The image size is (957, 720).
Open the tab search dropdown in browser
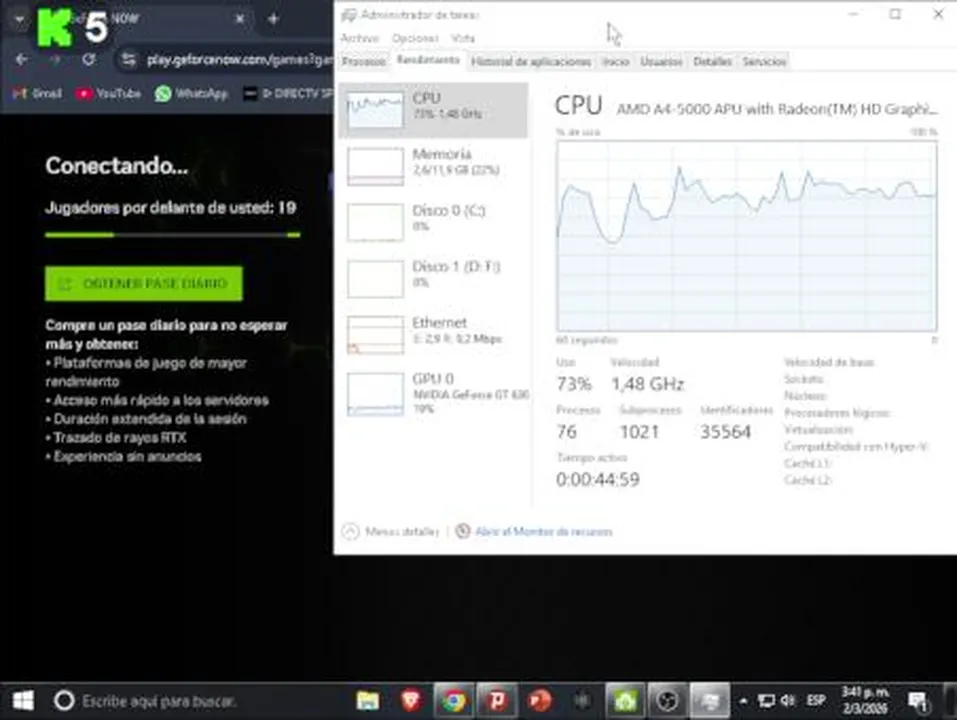pos(19,19)
